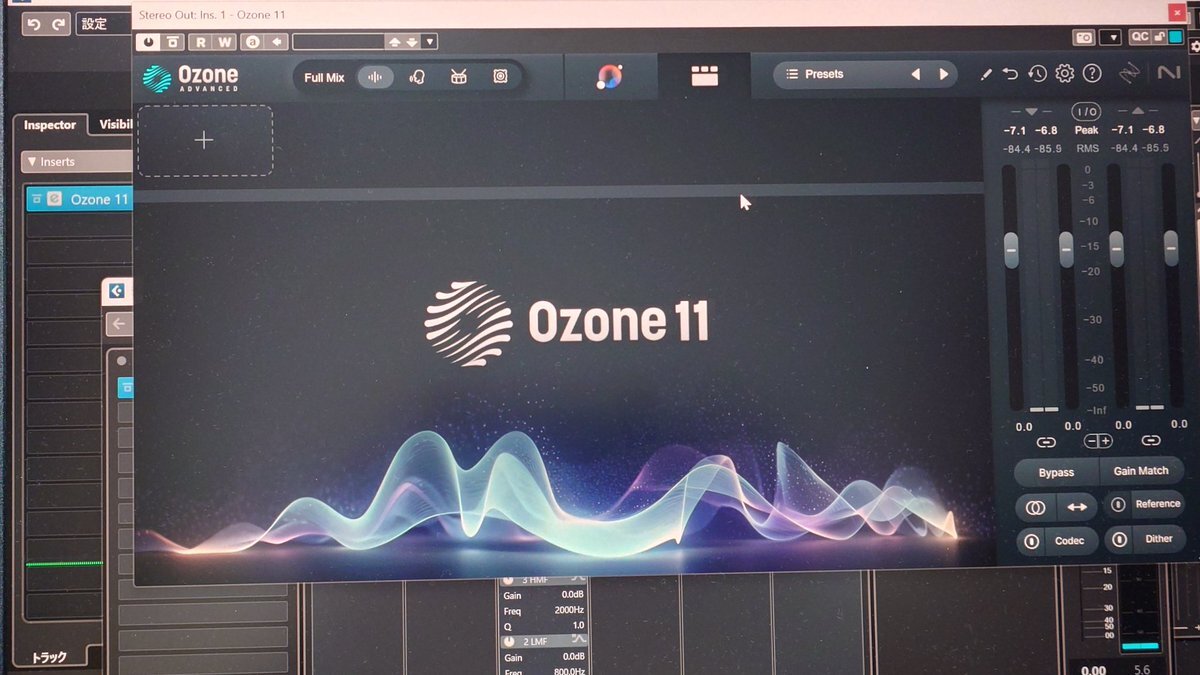Open the plugin preset menu down arrow

[430, 42]
